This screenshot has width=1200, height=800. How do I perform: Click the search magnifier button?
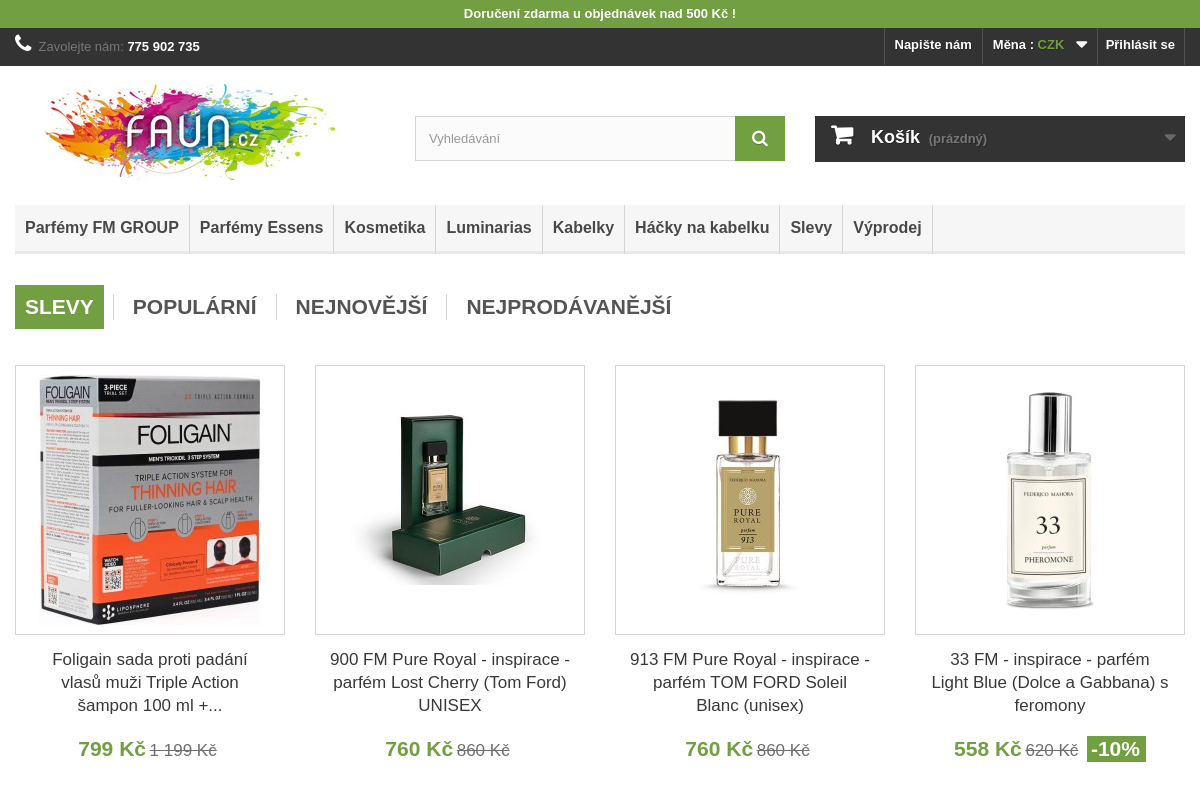point(760,138)
